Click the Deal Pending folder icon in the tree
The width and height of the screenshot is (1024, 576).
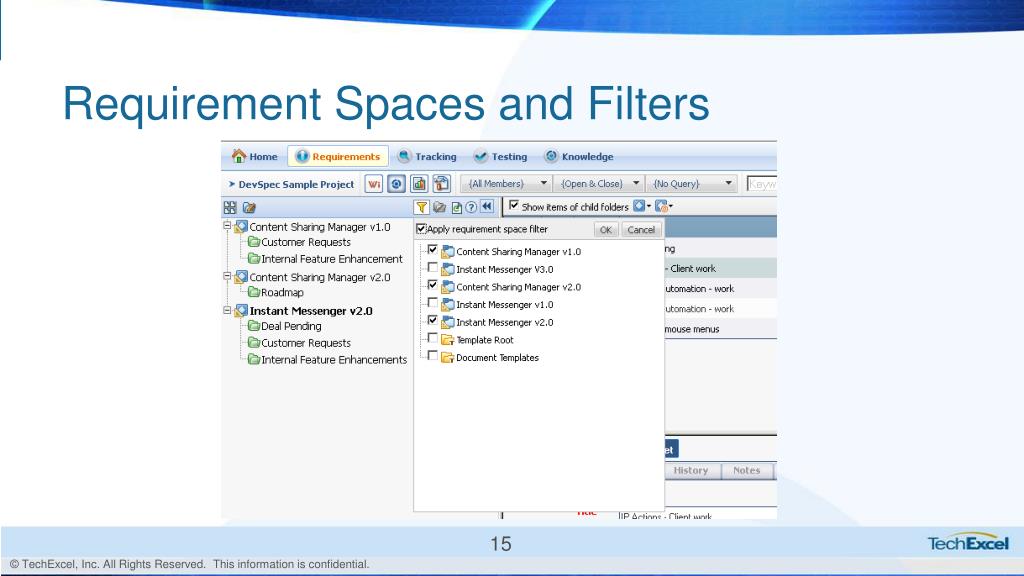point(254,326)
